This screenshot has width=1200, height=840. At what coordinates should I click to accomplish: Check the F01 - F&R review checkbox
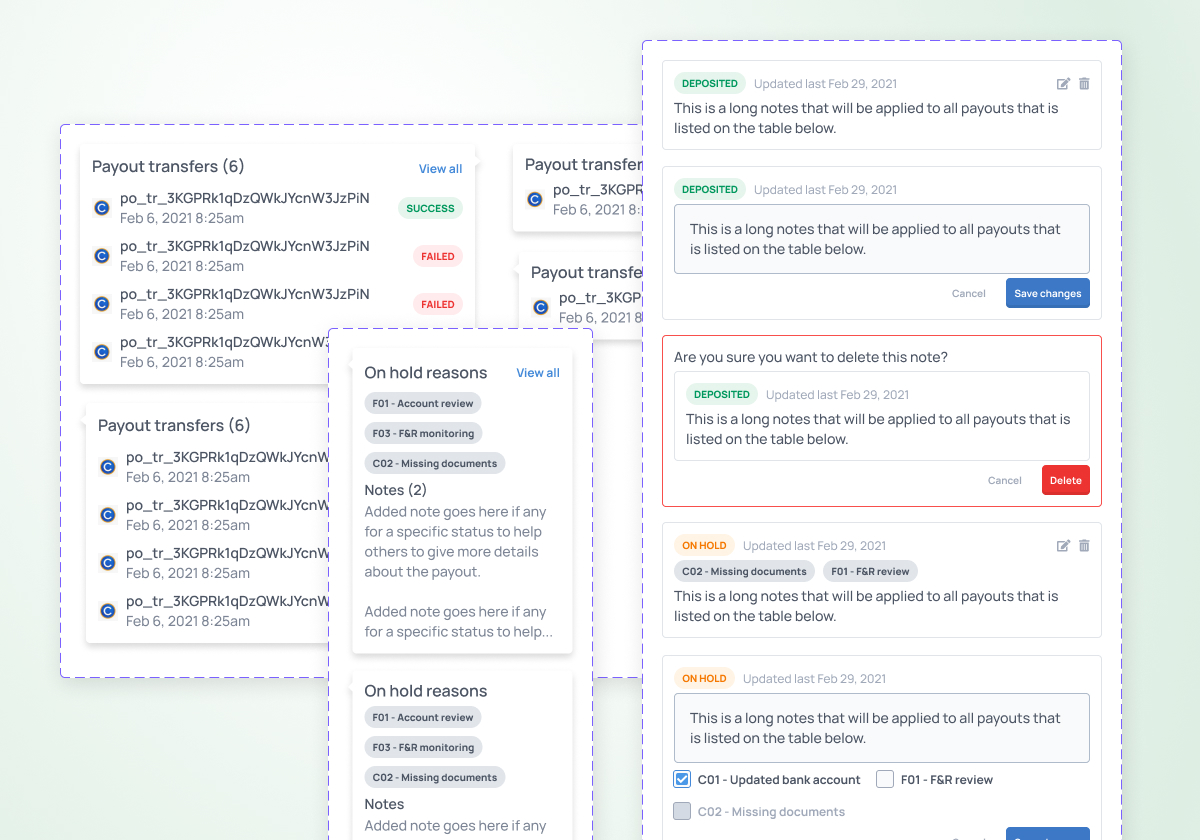(x=884, y=779)
